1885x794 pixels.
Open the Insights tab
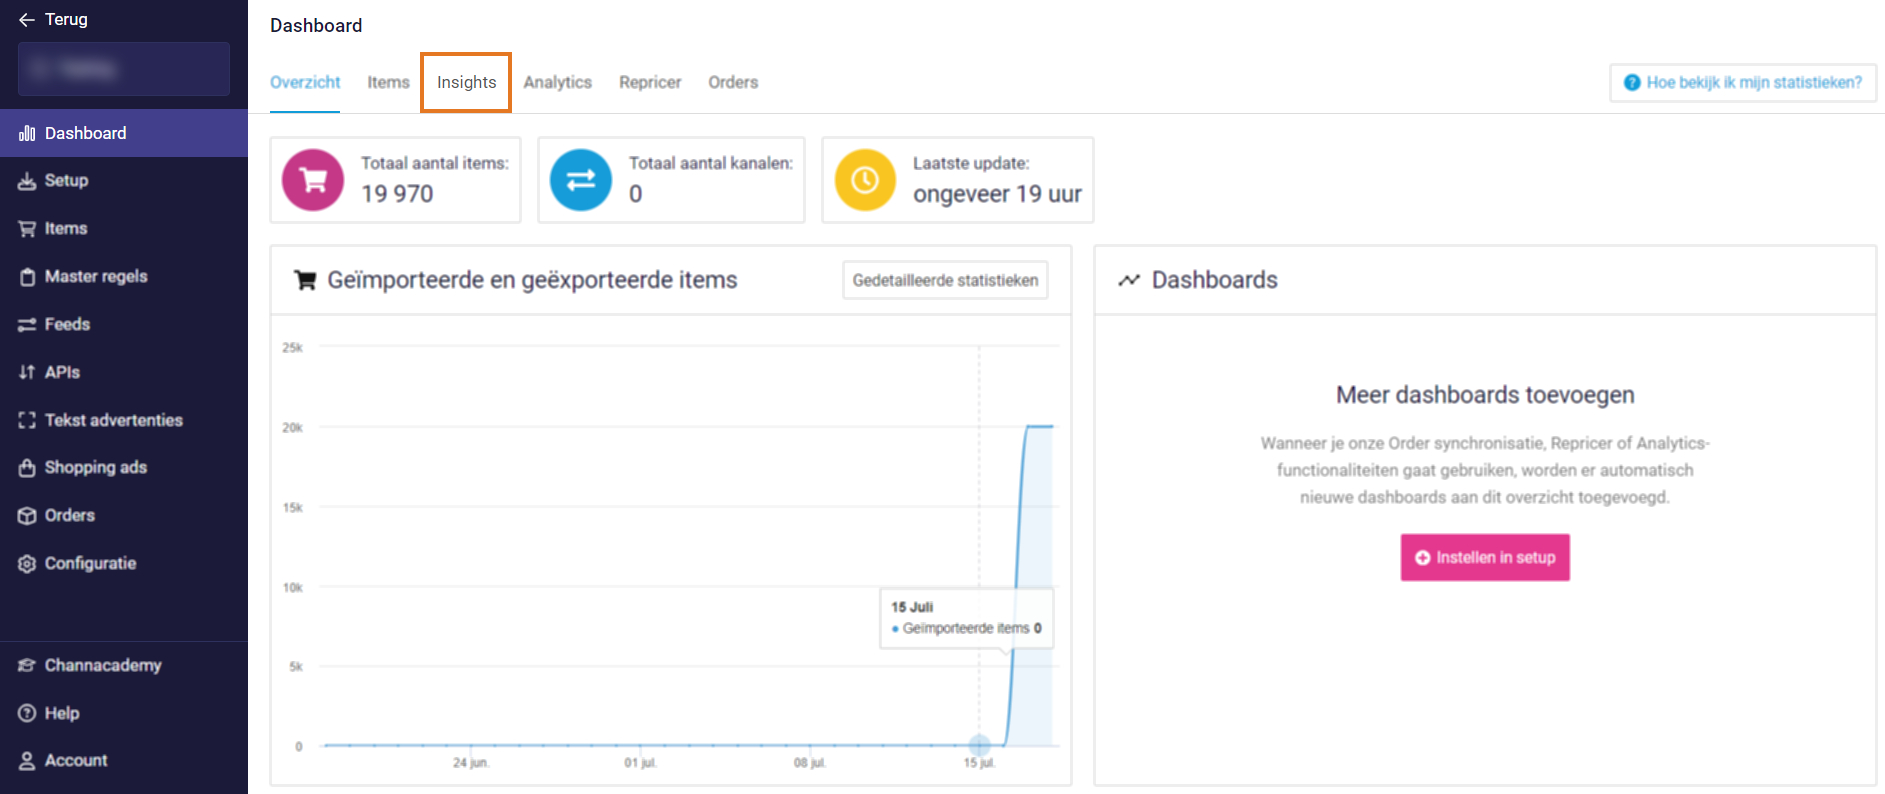[x=466, y=83]
